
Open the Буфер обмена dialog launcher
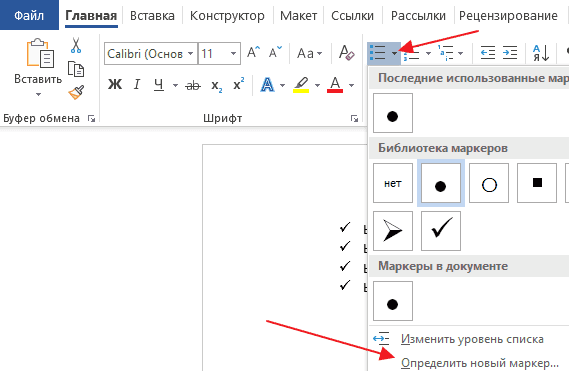[91, 118]
